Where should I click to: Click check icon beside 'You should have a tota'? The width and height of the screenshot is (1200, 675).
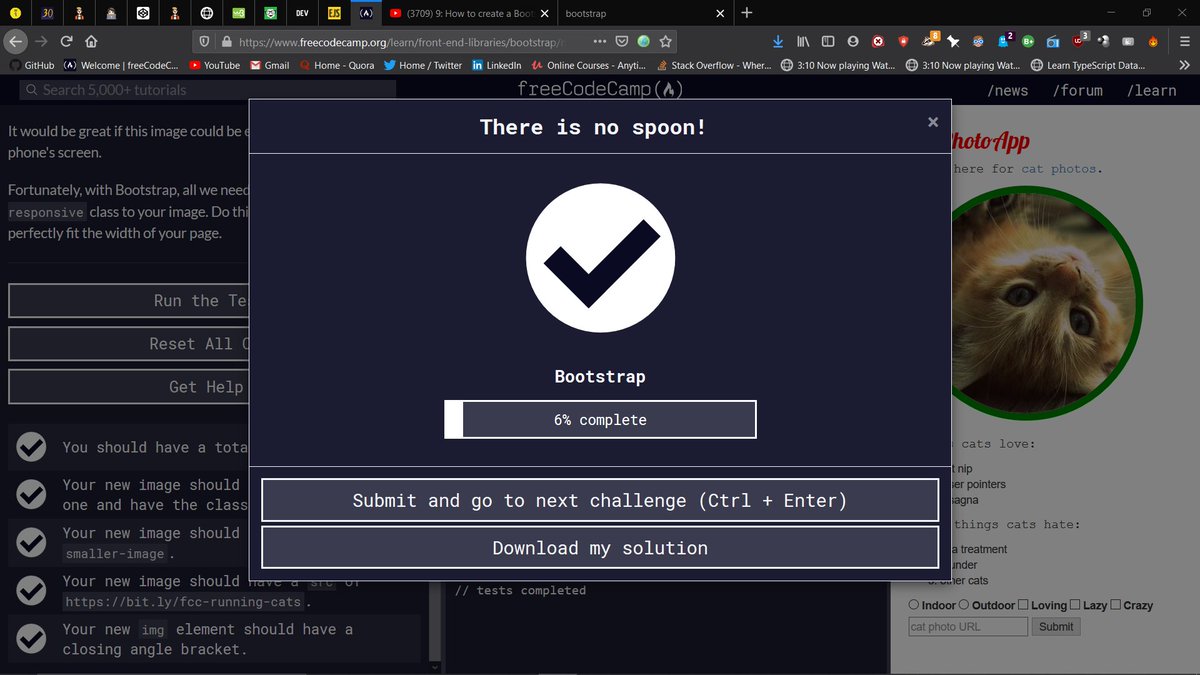point(32,447)
